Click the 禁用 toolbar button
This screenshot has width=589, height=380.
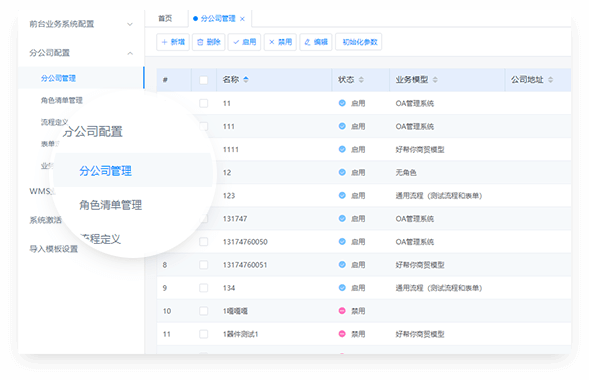pyautogui.click(x=280, y=42)
